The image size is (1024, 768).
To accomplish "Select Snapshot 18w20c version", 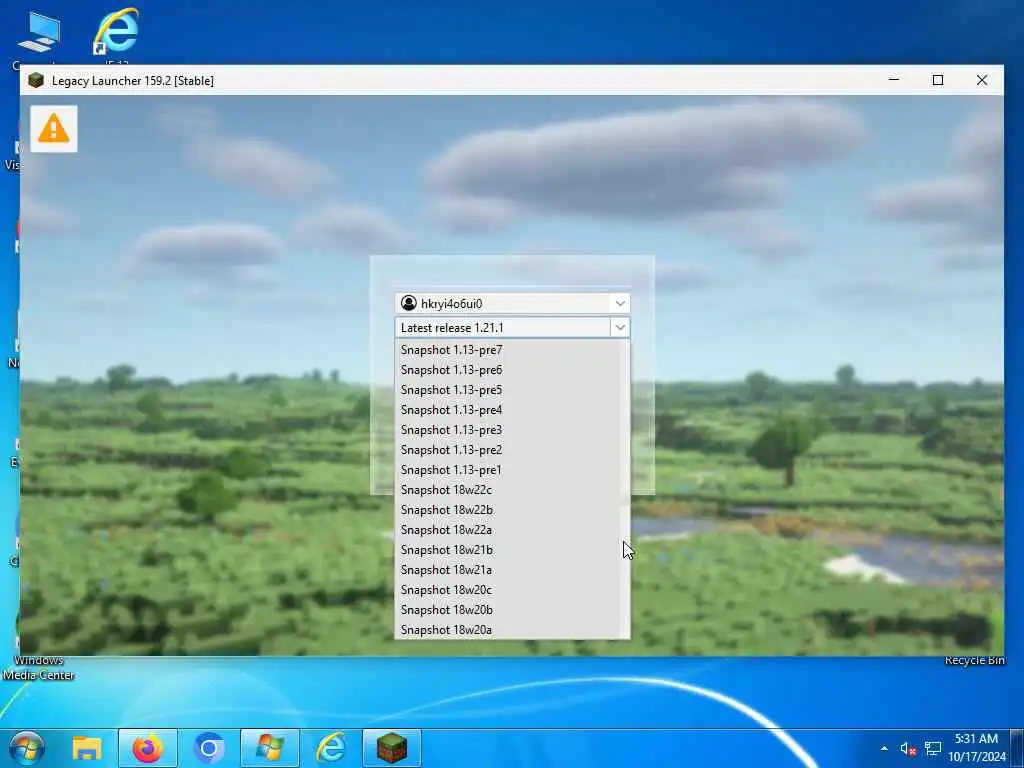I will pos(507,590).
